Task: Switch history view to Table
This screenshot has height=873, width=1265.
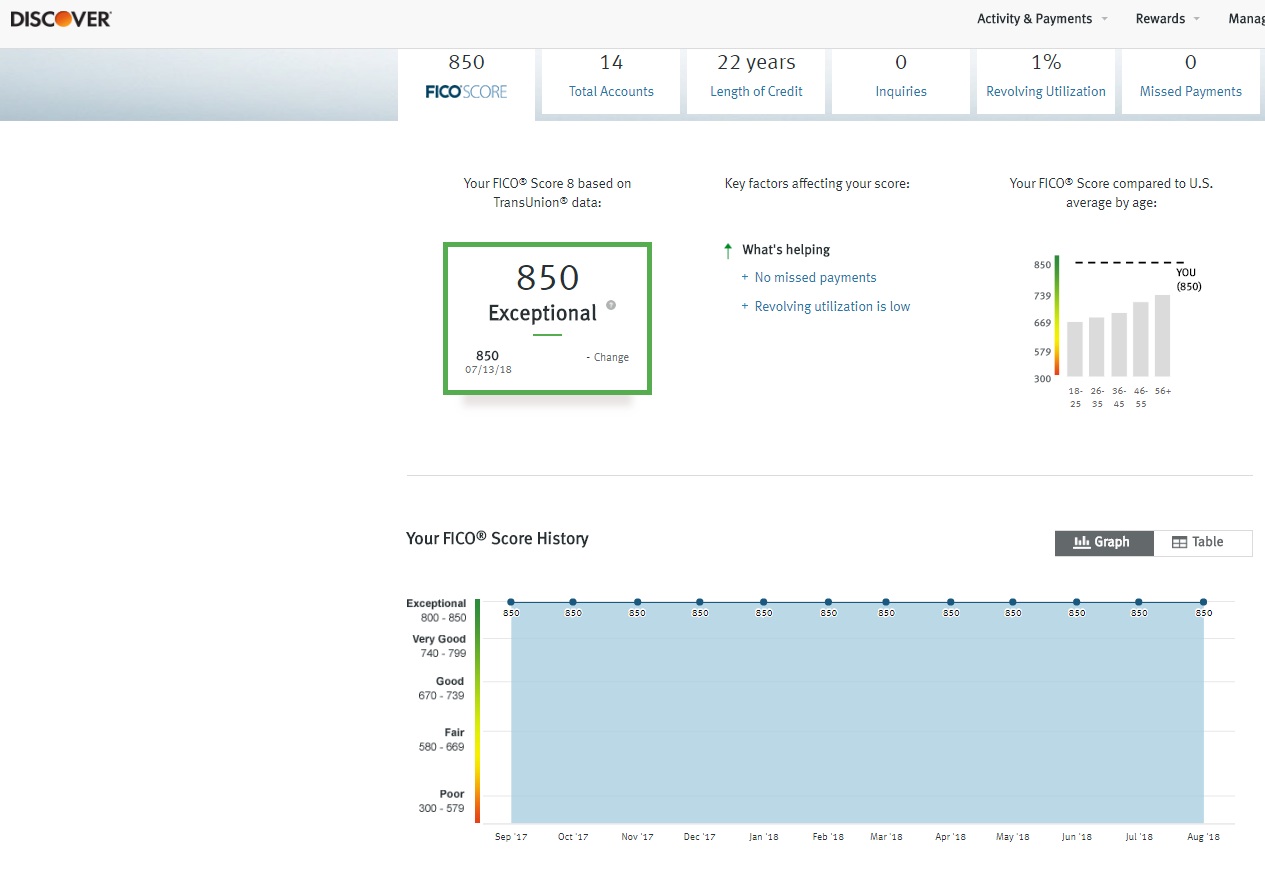Action: pos(1203,542)
